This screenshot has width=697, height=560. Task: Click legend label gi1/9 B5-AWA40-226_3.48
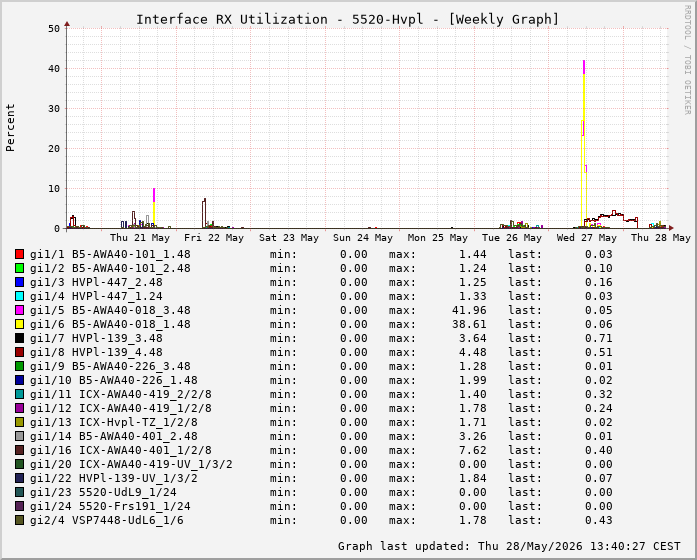(x=110, y=366)
